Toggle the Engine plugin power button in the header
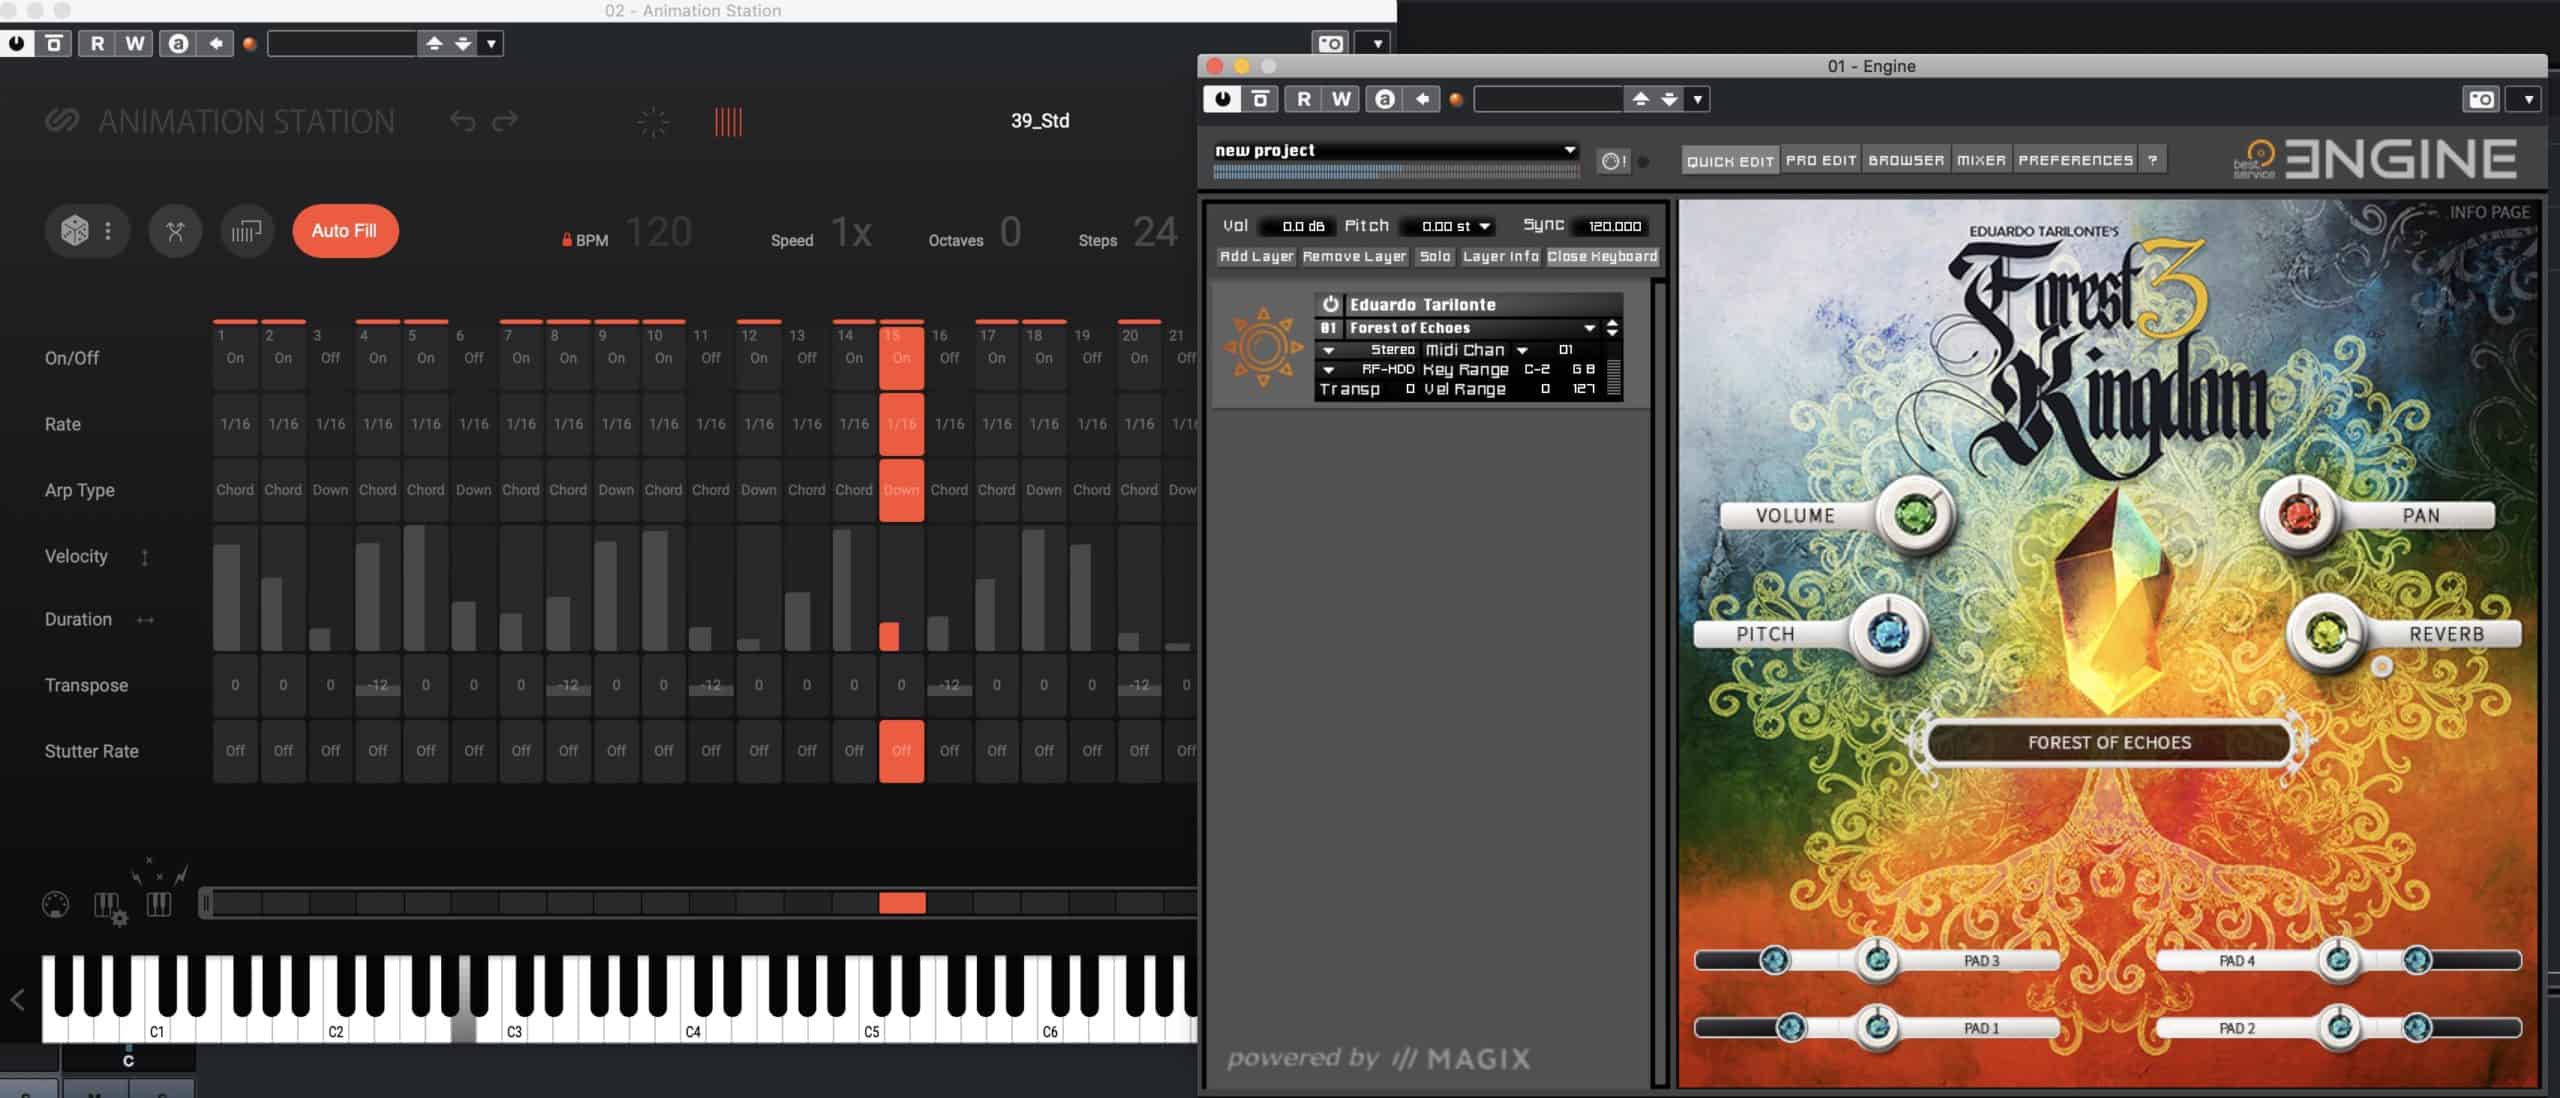Image resolution: width=2560 pixels, height=1098 pixels. click(x=1222, y=98)
